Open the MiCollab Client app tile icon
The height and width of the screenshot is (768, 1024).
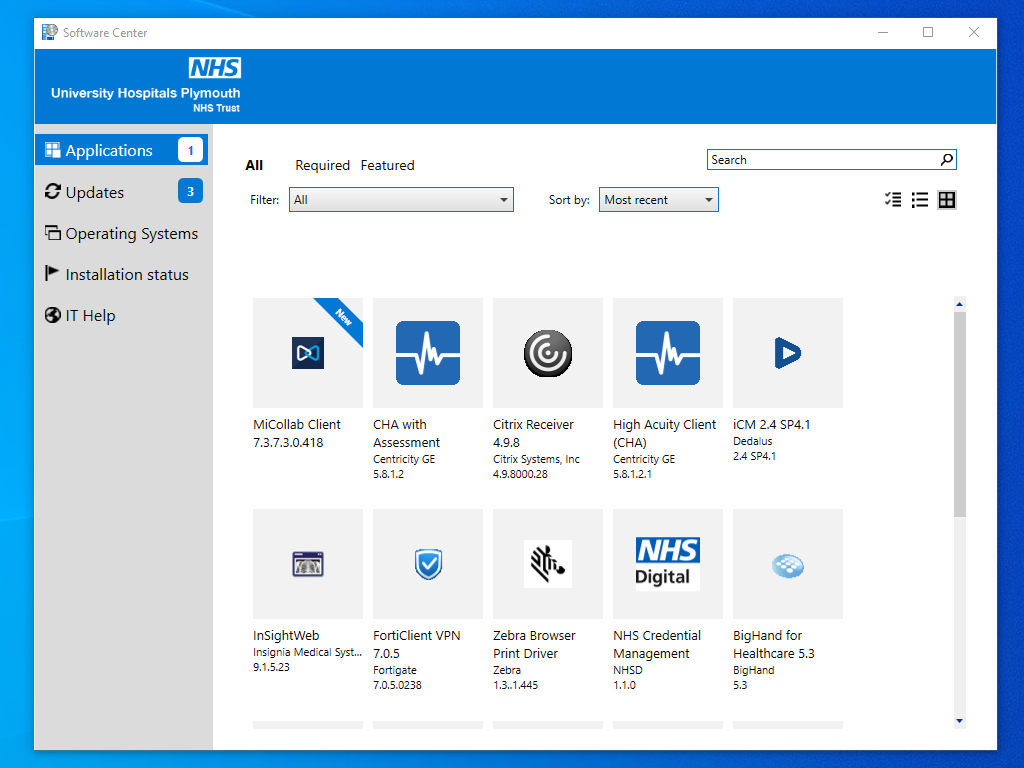[308, 353]
